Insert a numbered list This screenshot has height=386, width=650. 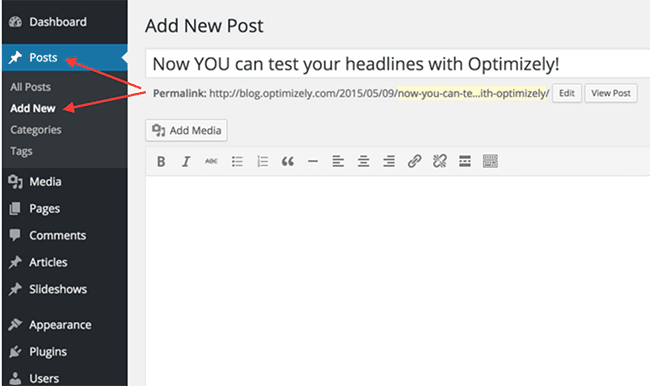coord(262,161)
